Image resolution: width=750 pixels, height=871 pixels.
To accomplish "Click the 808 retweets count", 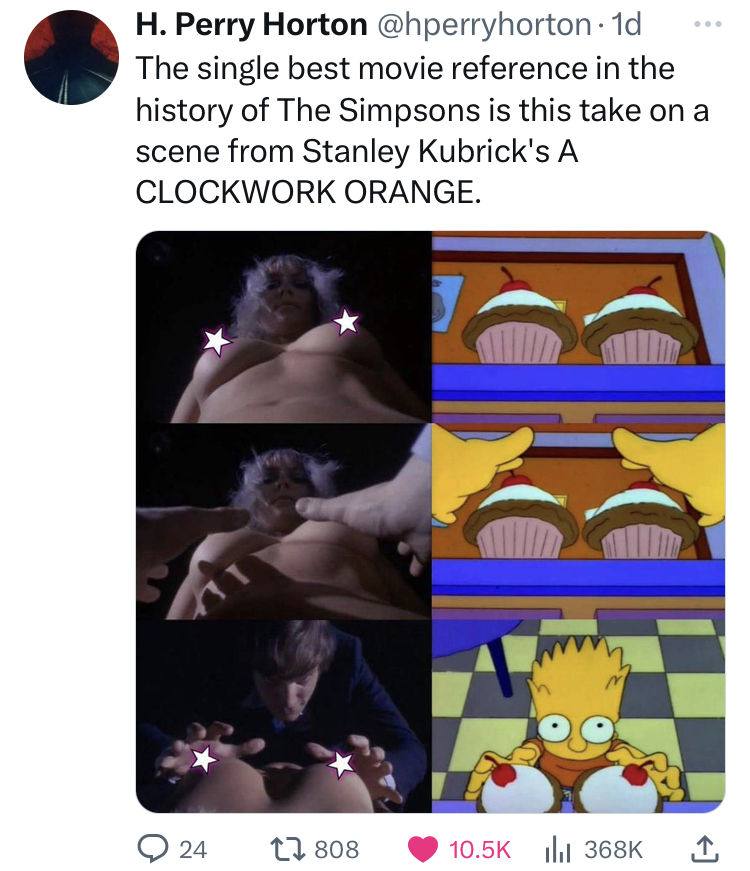I will pos(337,849).
